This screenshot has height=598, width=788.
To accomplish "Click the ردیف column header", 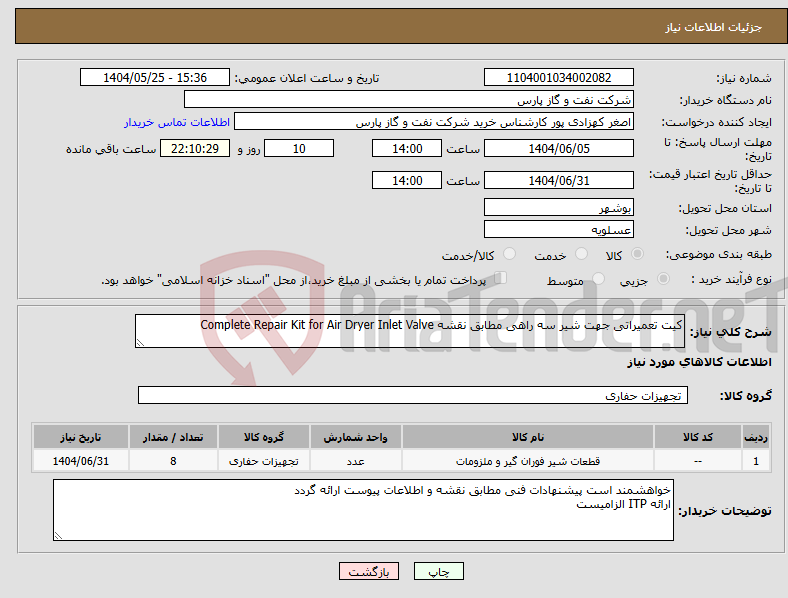I will [756, 437].
